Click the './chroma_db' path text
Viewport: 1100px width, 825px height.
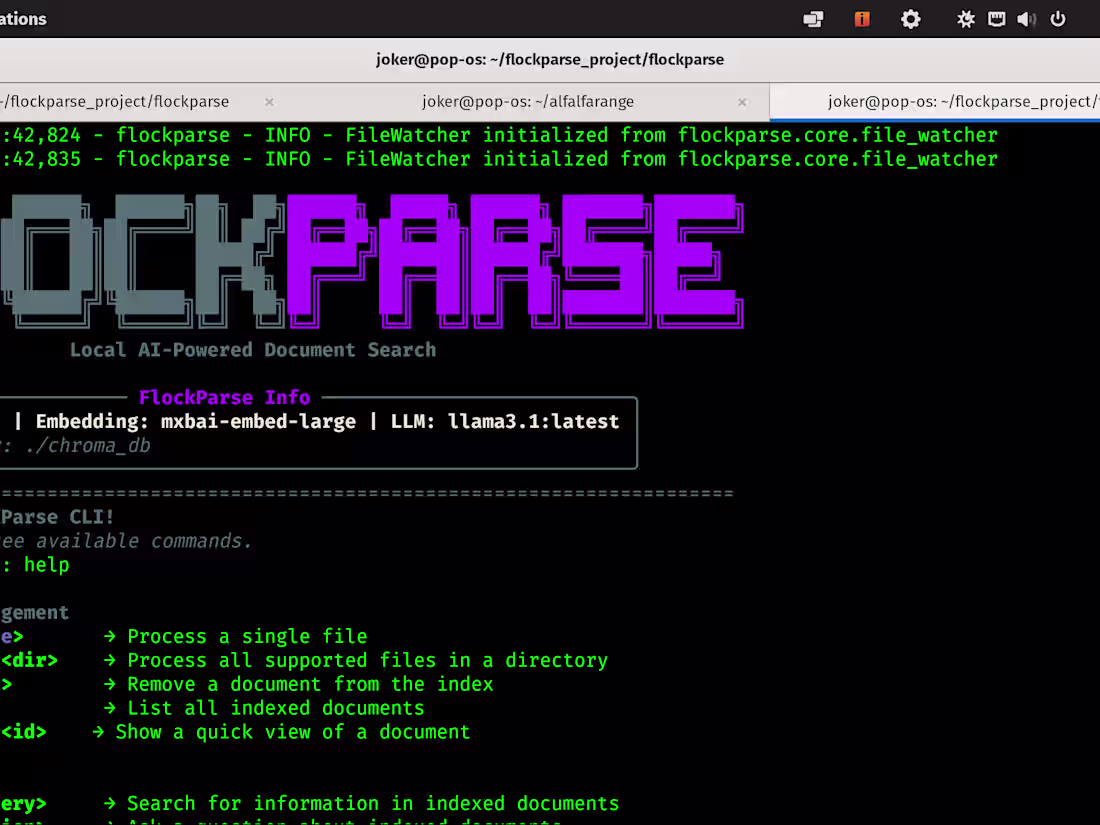[87, 445]
